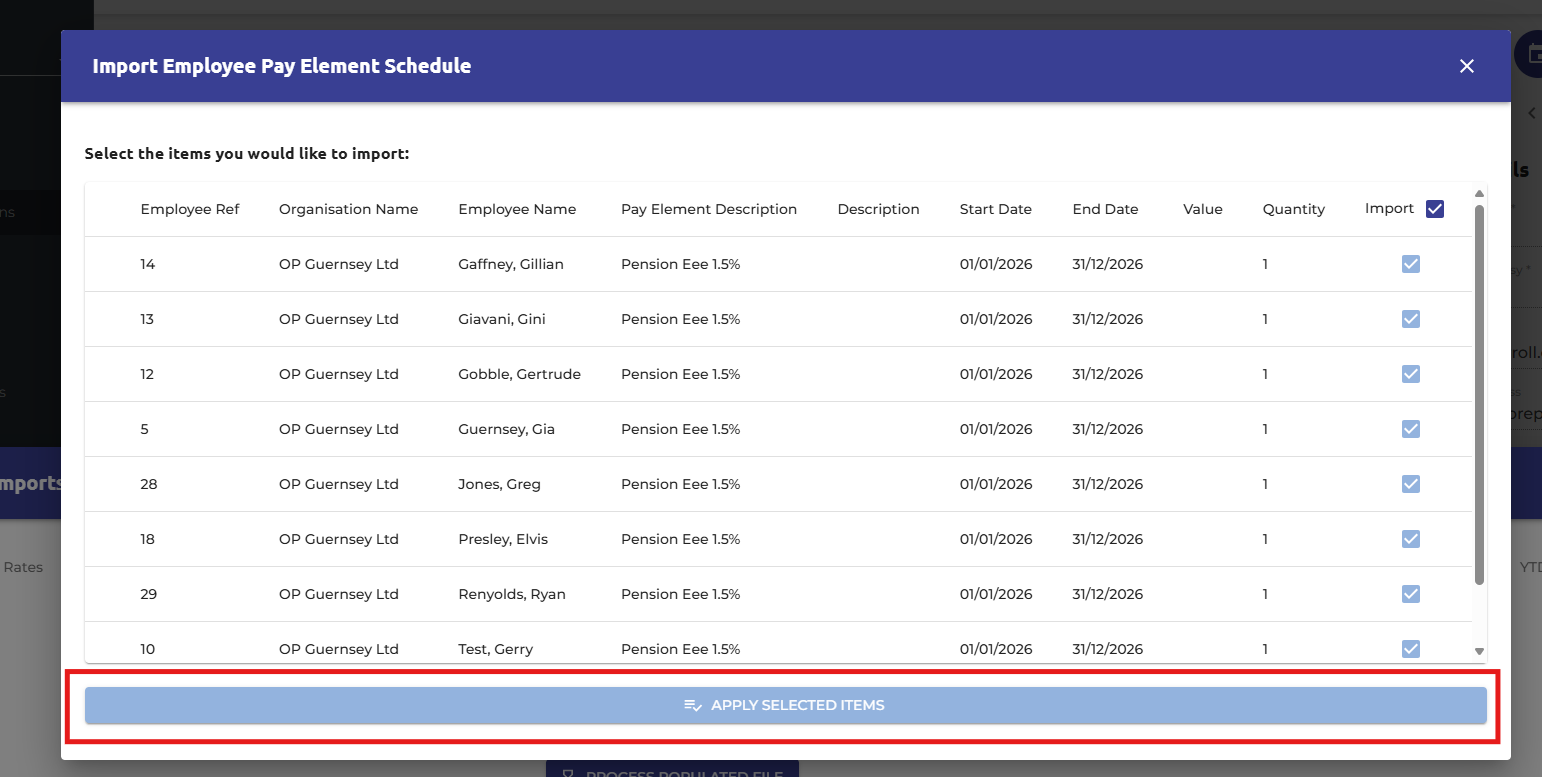Screen dimensions: 1542x777
Task: Select the name cell Giavani, Gini
Action: click(x=501, y=319)
